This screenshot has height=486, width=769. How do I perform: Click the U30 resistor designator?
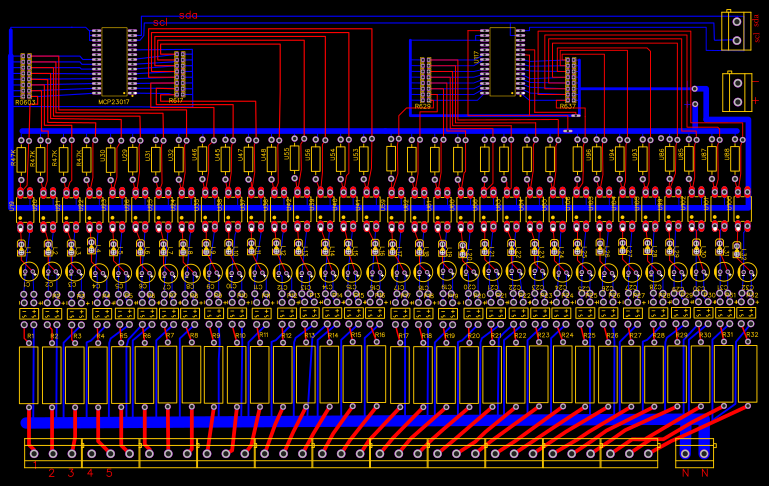103,155
